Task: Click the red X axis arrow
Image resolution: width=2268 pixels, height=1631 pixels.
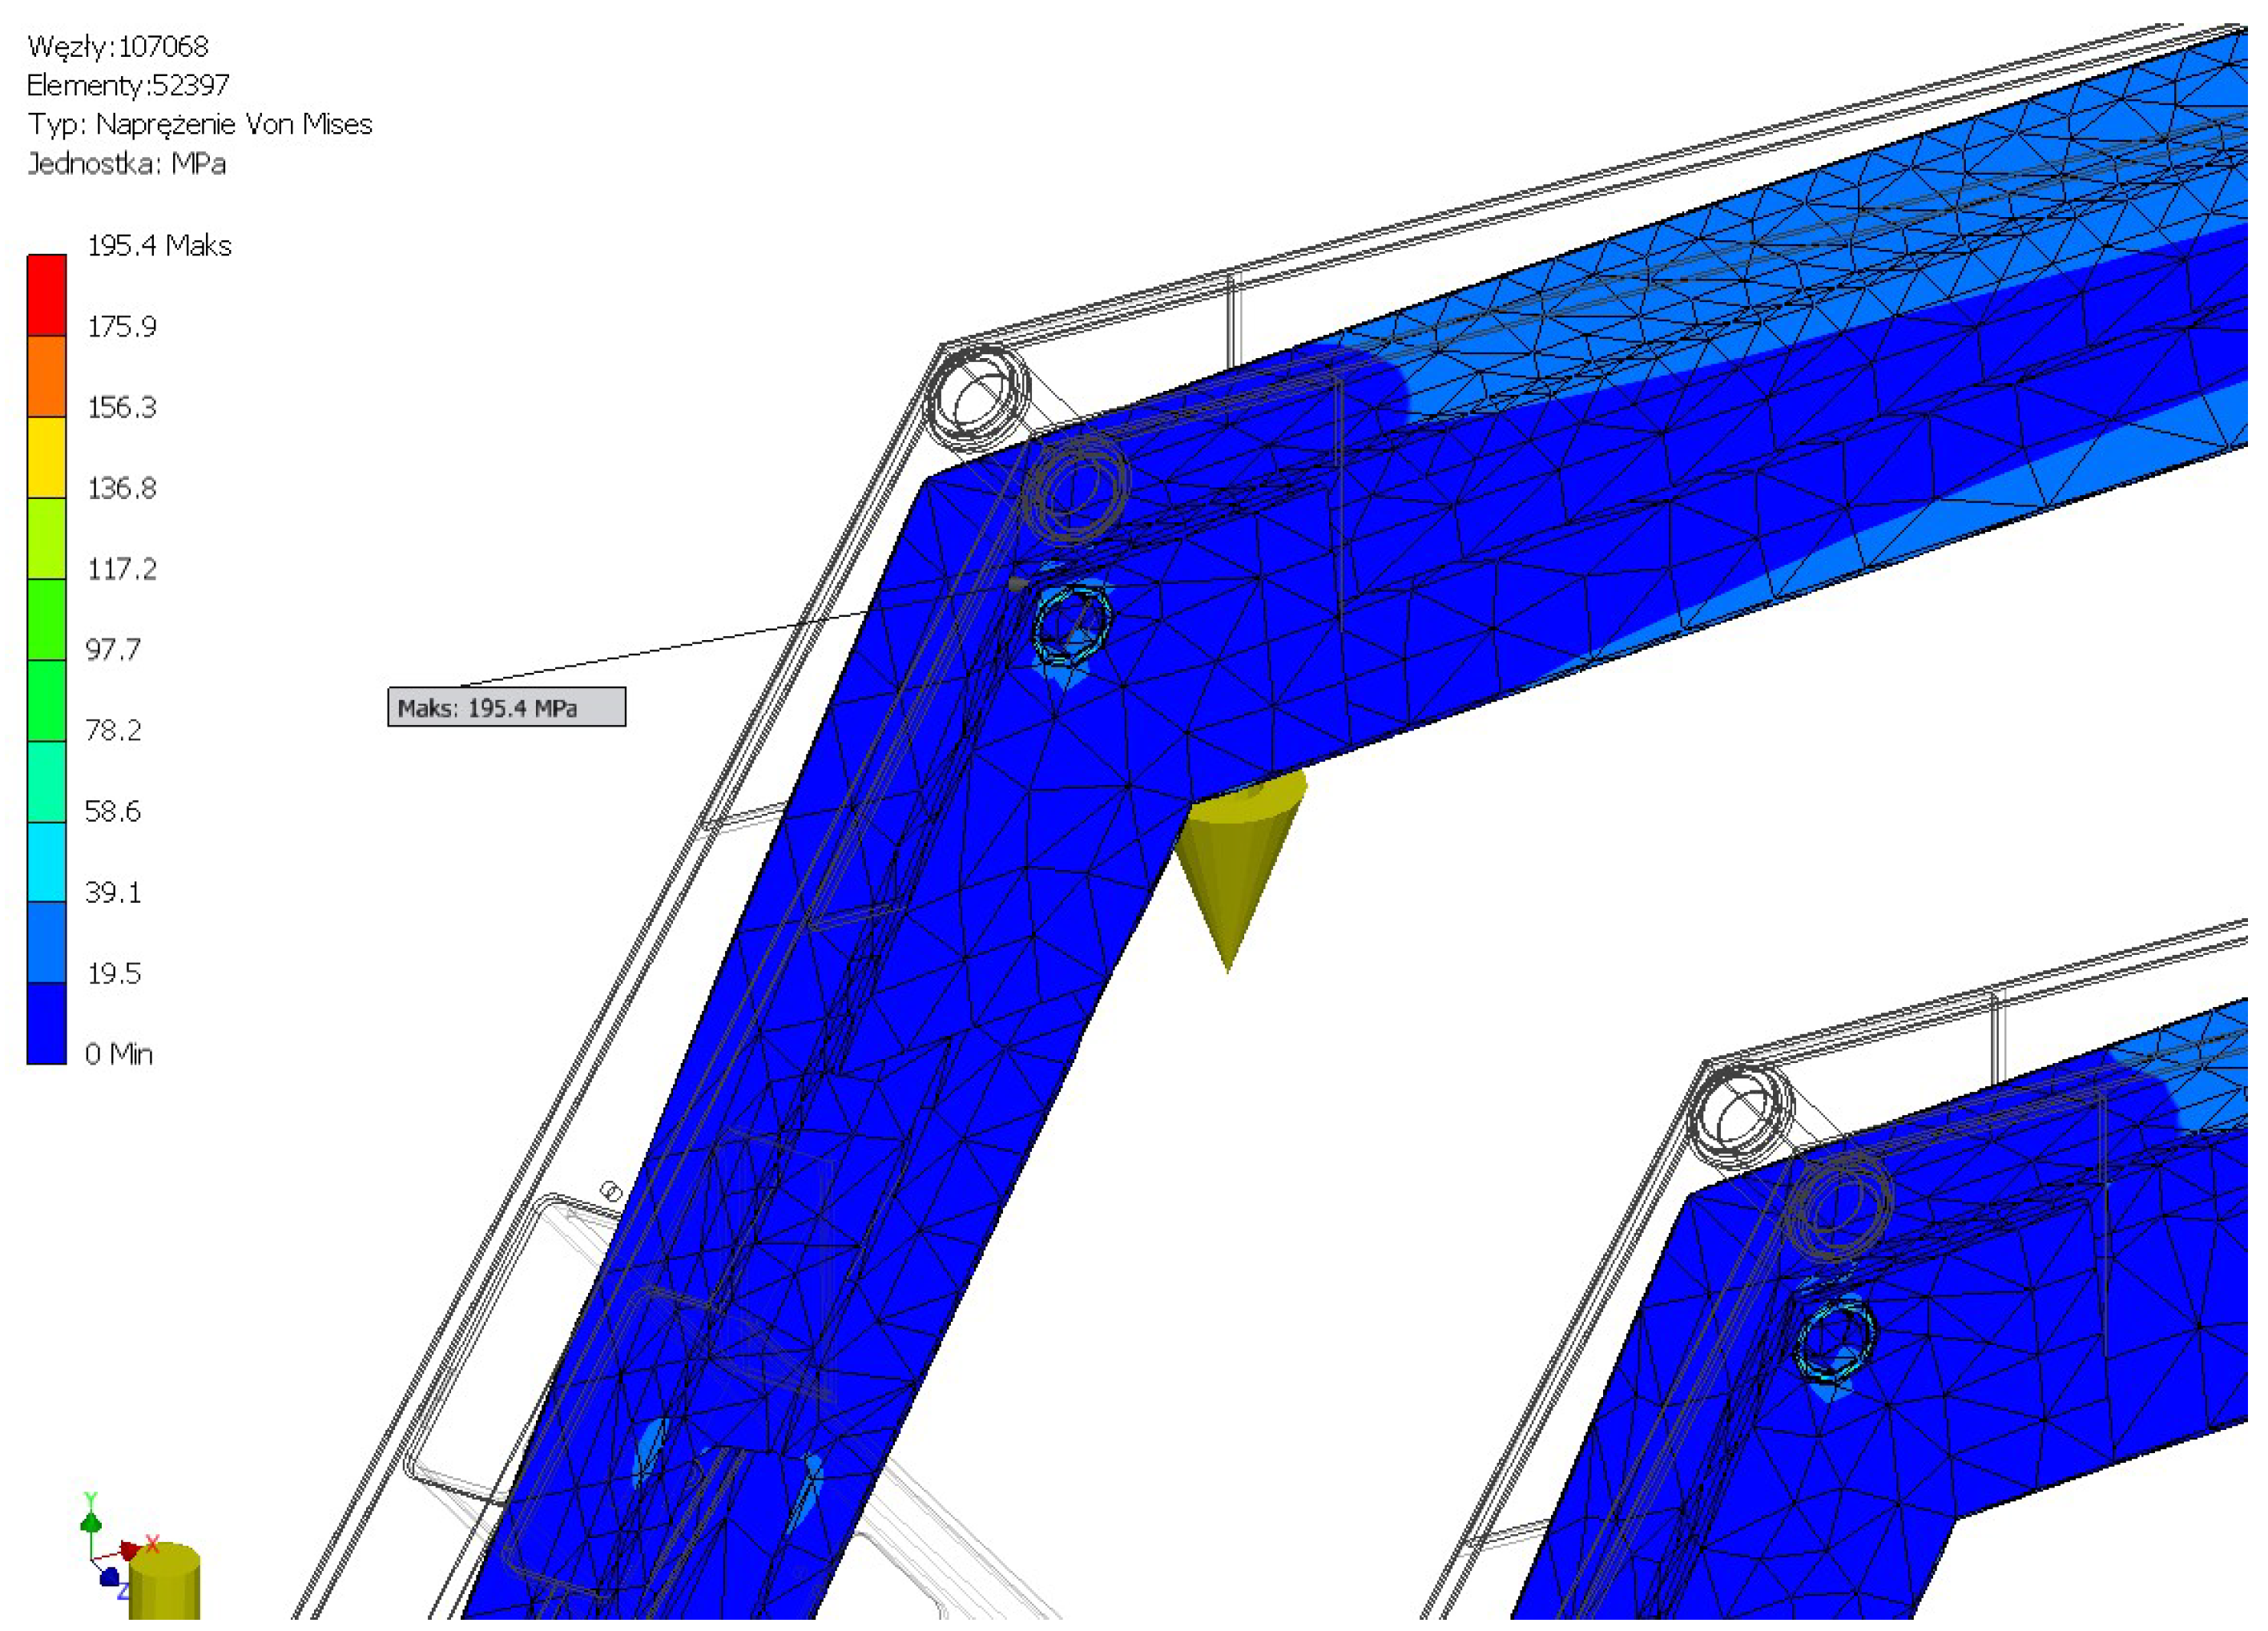Action: 131,1549
